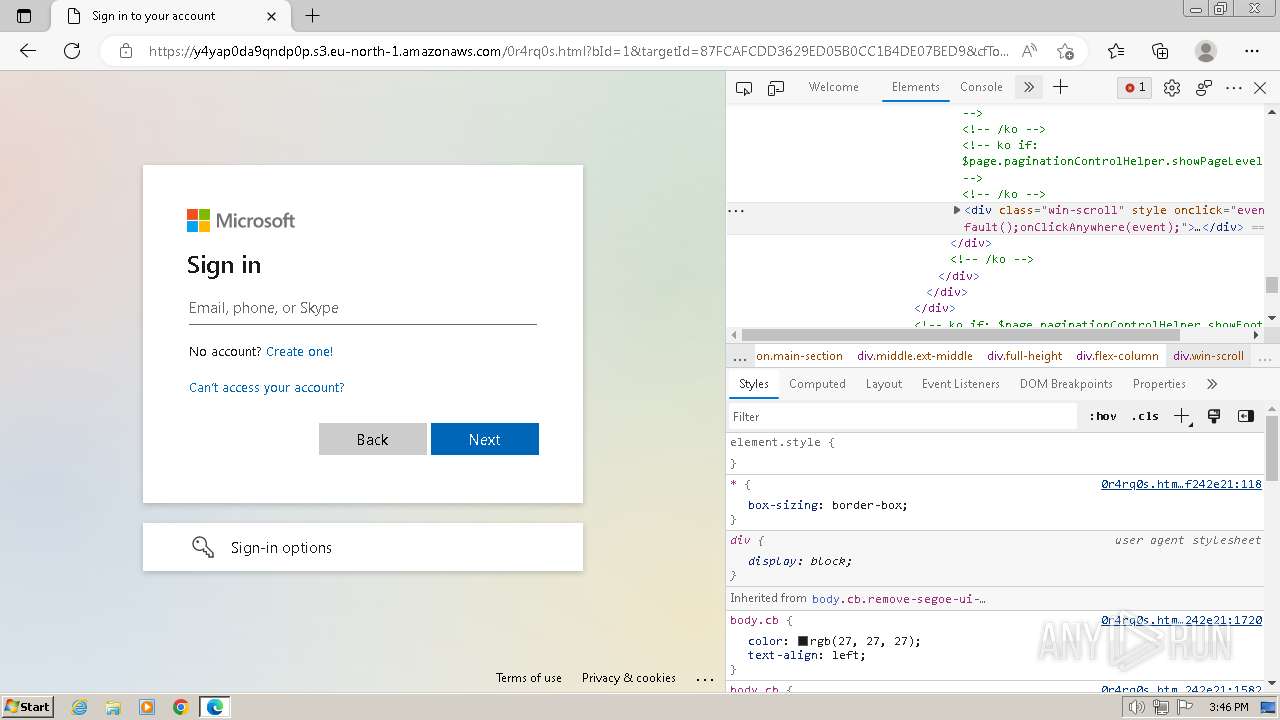This screenshot has width=1280, height=720.
Task: Click the Back button
Action: [373, 439]
